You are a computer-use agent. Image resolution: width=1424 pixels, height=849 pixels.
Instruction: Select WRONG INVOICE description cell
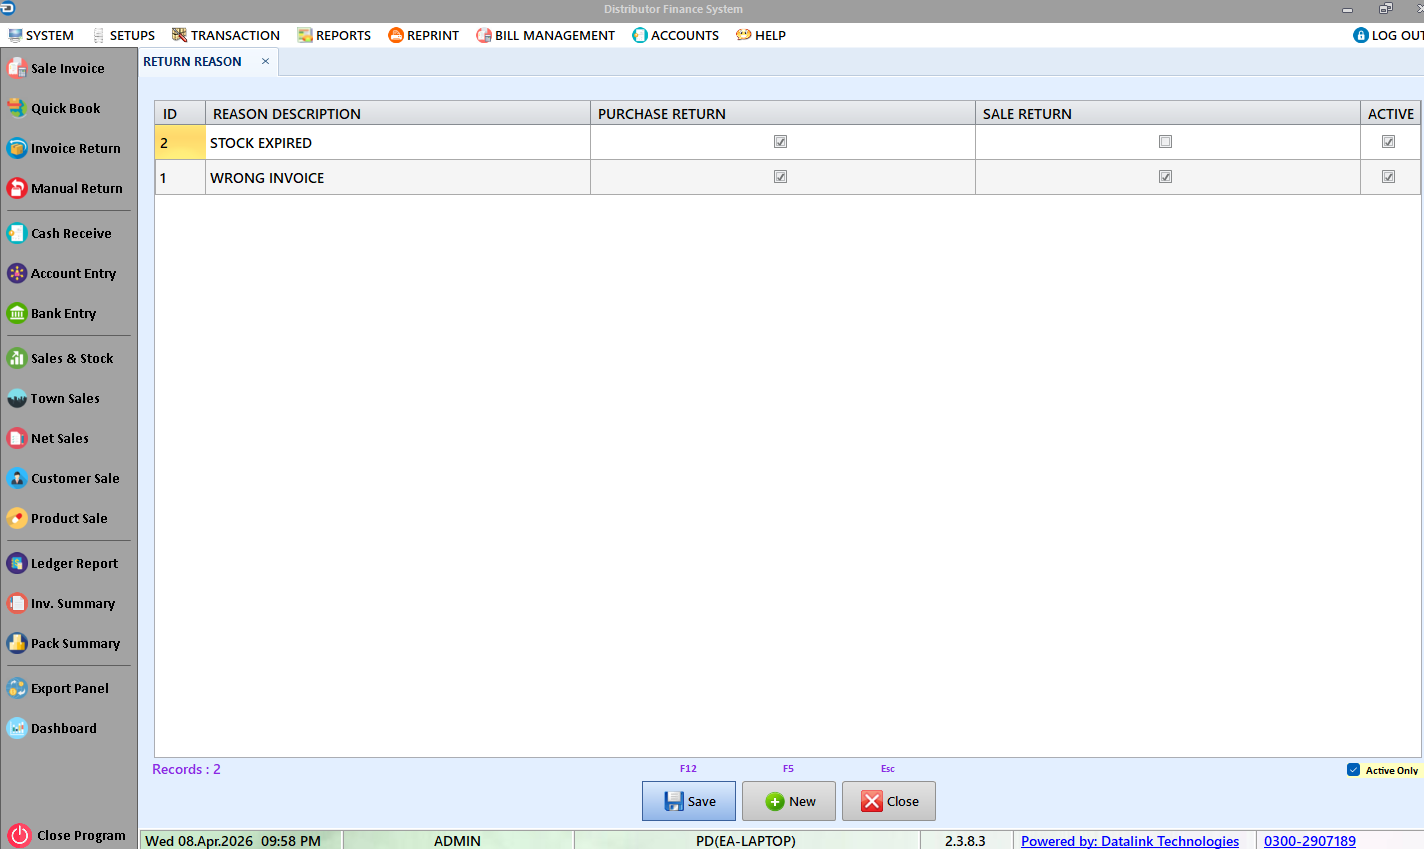pyautogui.click(x=398, y=177)
